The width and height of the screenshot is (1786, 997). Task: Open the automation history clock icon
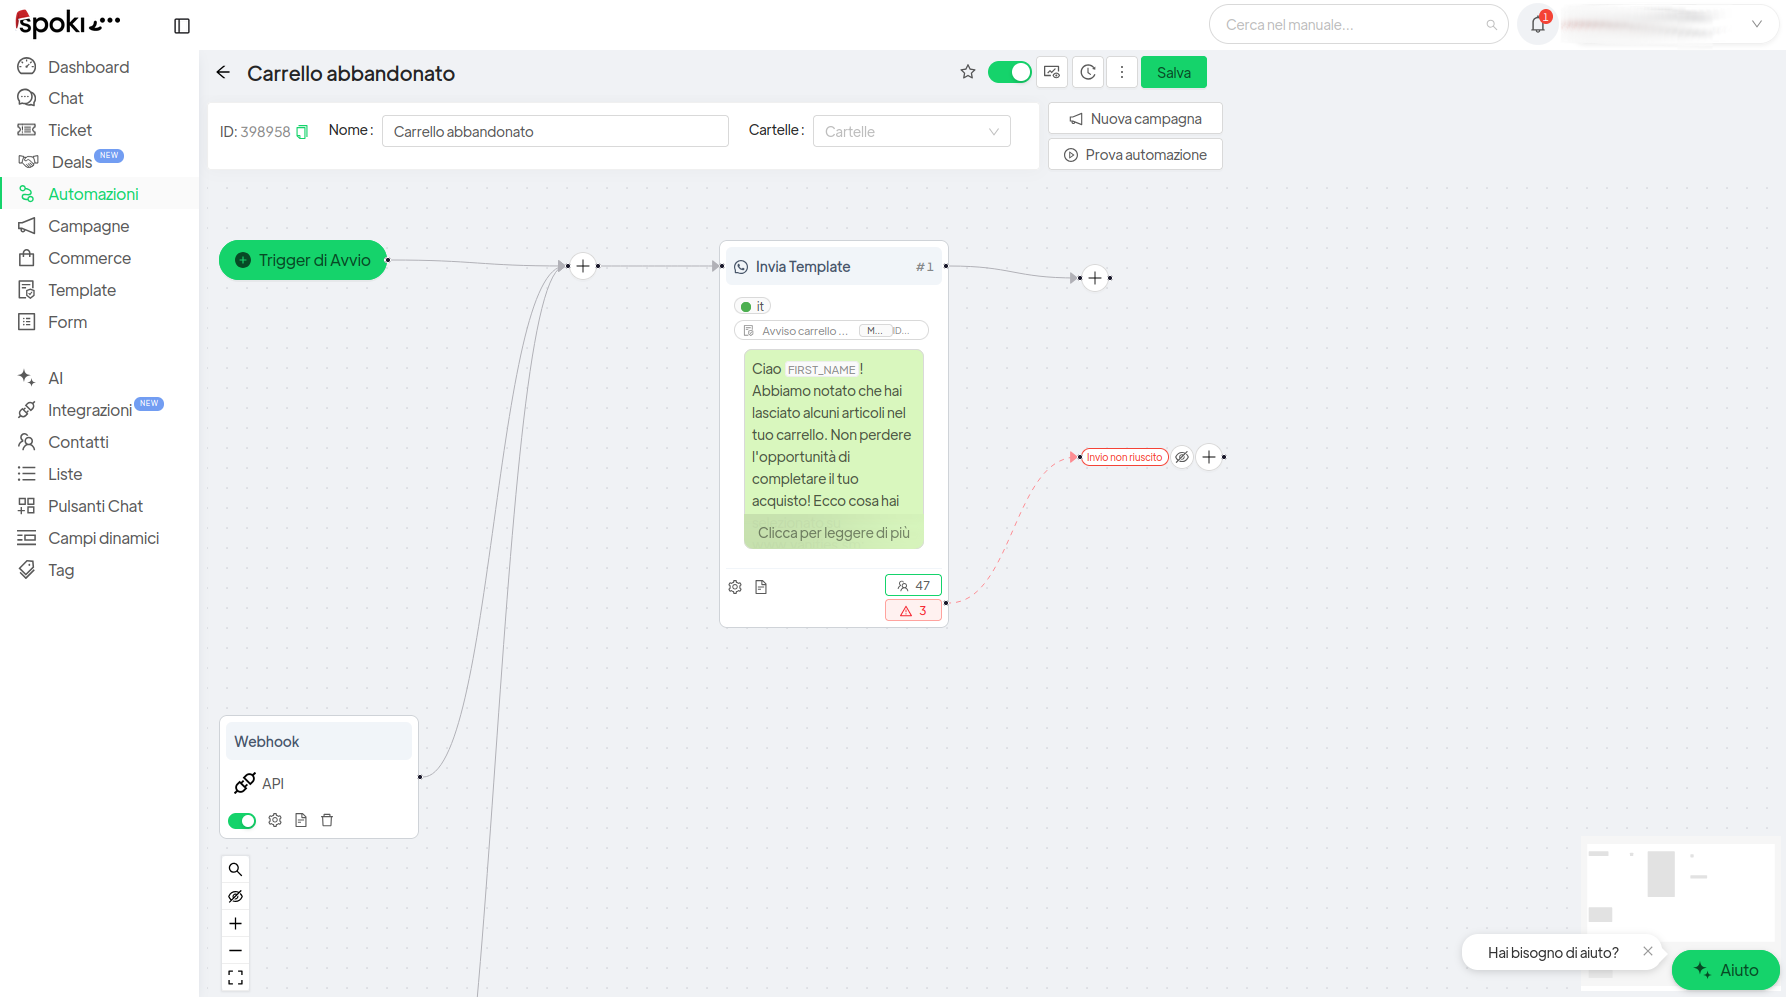(1088, 72)
